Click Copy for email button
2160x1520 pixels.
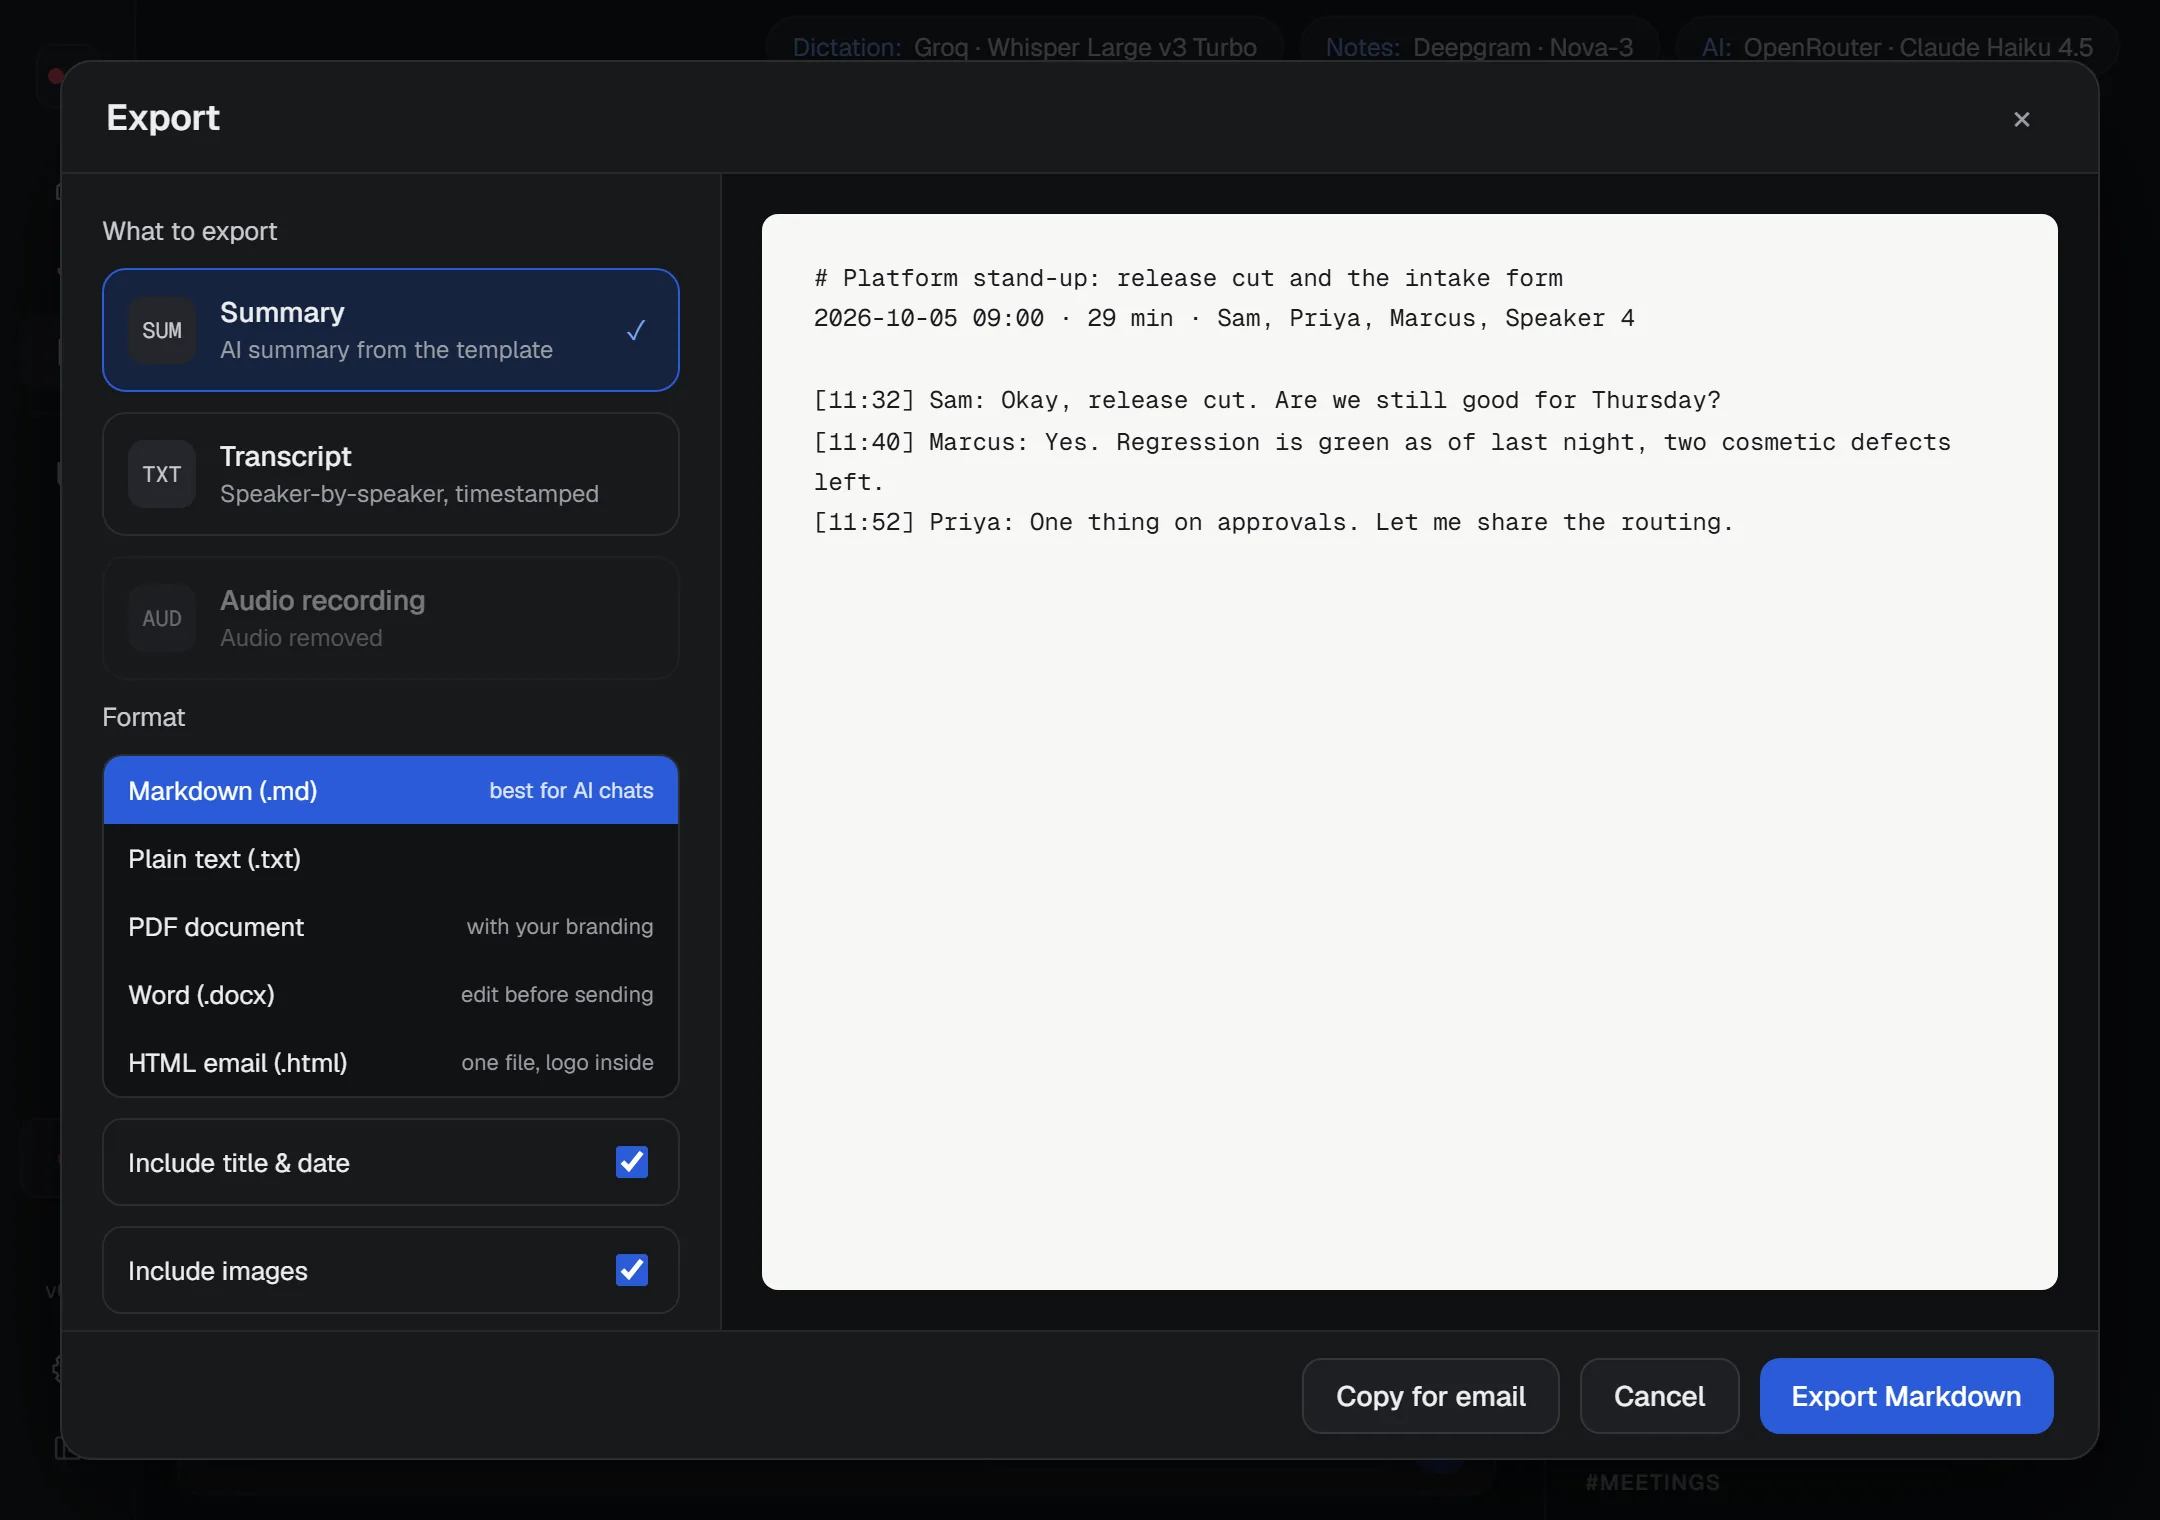1430,1396
